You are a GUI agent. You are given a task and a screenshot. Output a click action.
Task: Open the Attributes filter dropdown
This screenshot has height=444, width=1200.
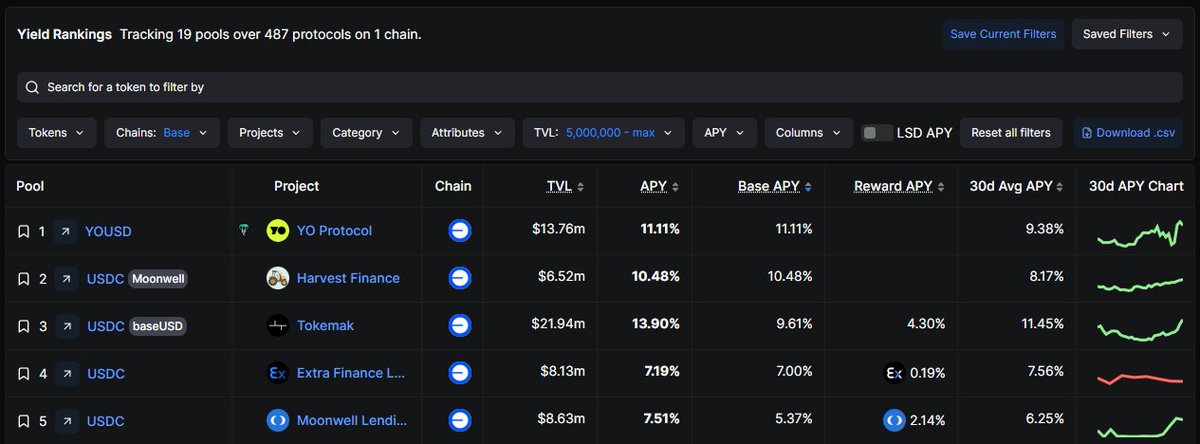467,132
